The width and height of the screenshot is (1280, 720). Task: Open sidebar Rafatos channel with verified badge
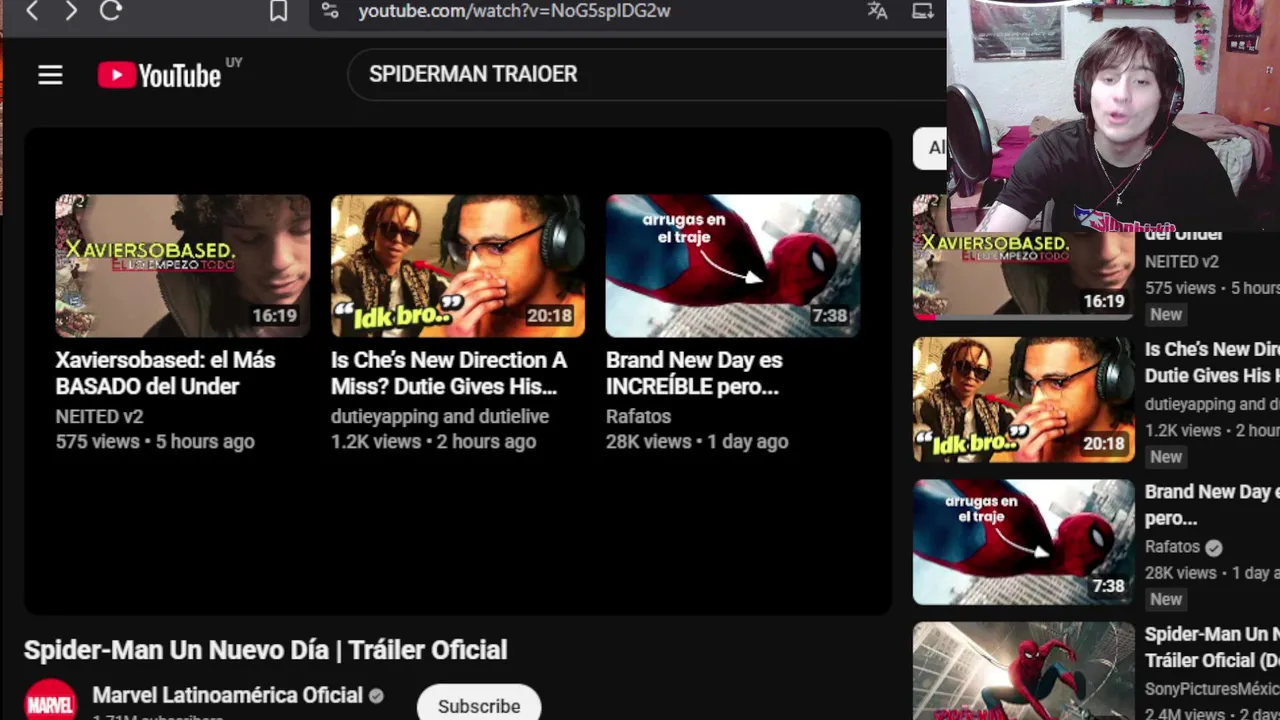coord(1183,547)
